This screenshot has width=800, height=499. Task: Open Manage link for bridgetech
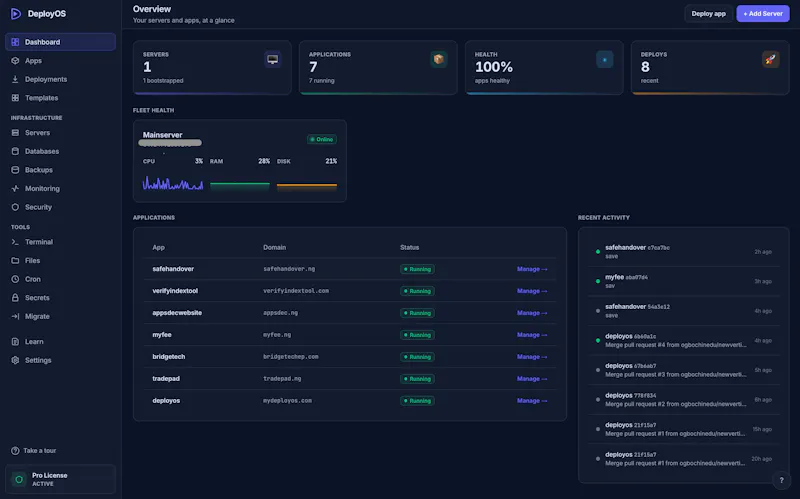tap(532, 357)
